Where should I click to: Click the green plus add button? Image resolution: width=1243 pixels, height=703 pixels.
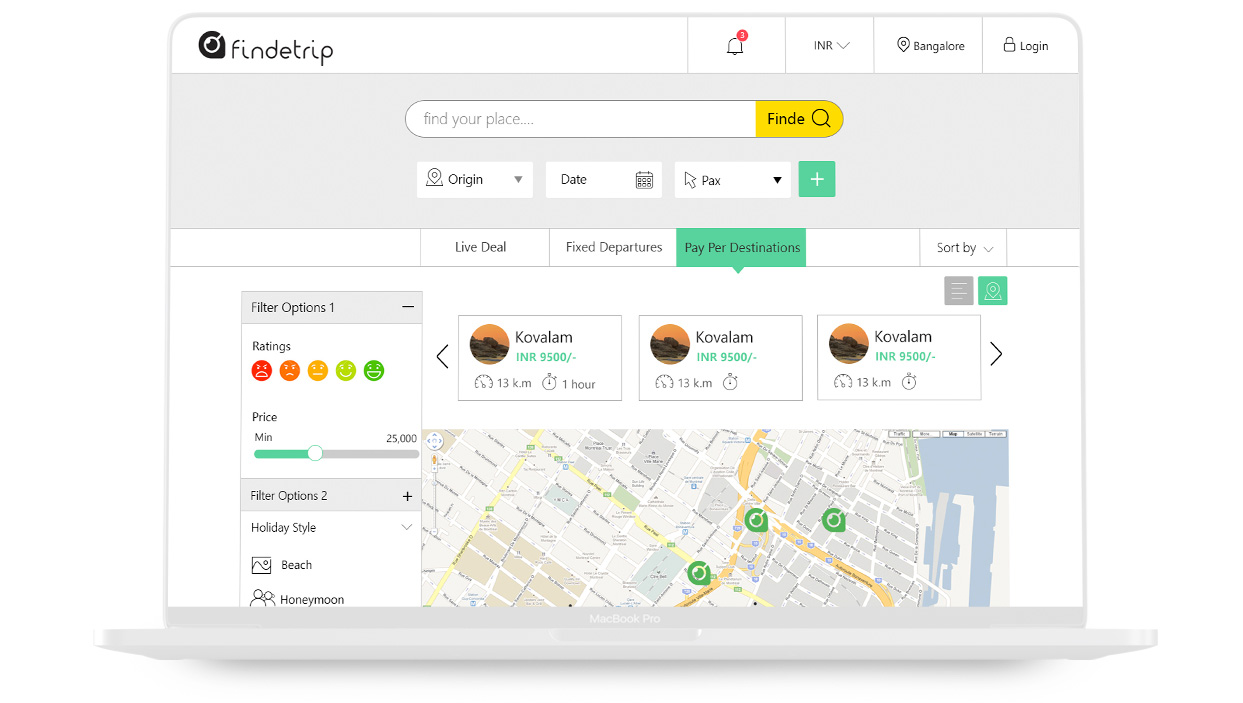point(816,179)
